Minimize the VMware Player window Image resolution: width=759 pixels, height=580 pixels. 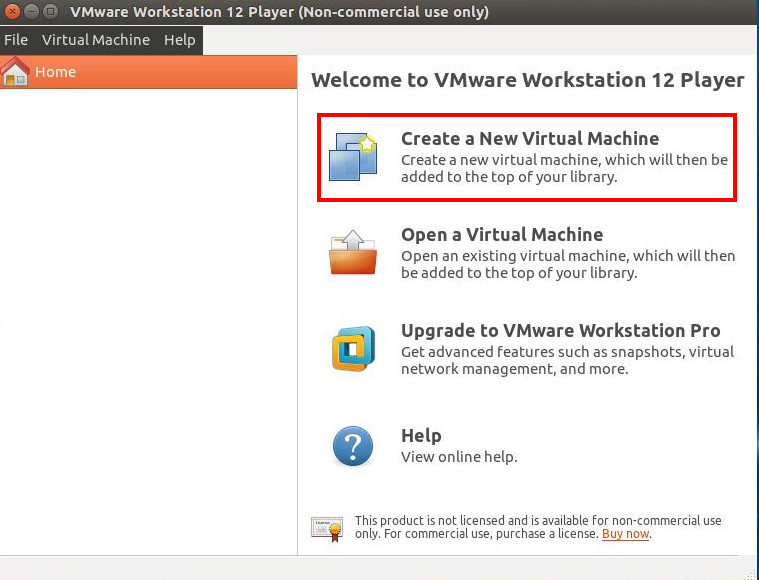pos(30,11)
